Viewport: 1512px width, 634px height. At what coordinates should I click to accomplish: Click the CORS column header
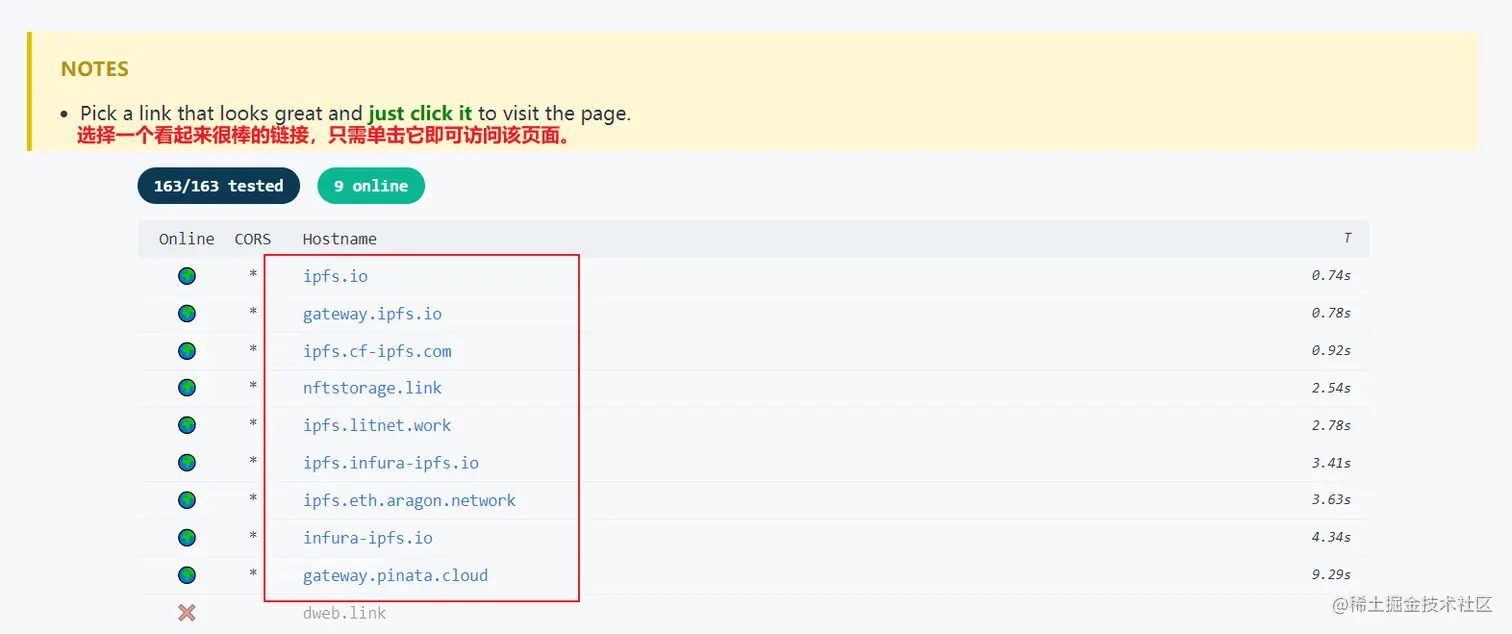point(253,239)
